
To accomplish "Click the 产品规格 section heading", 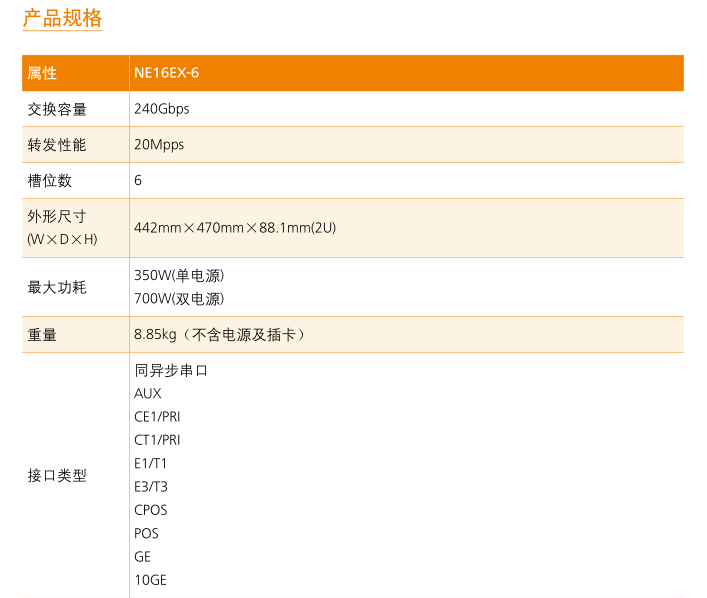I will point(62,18).
